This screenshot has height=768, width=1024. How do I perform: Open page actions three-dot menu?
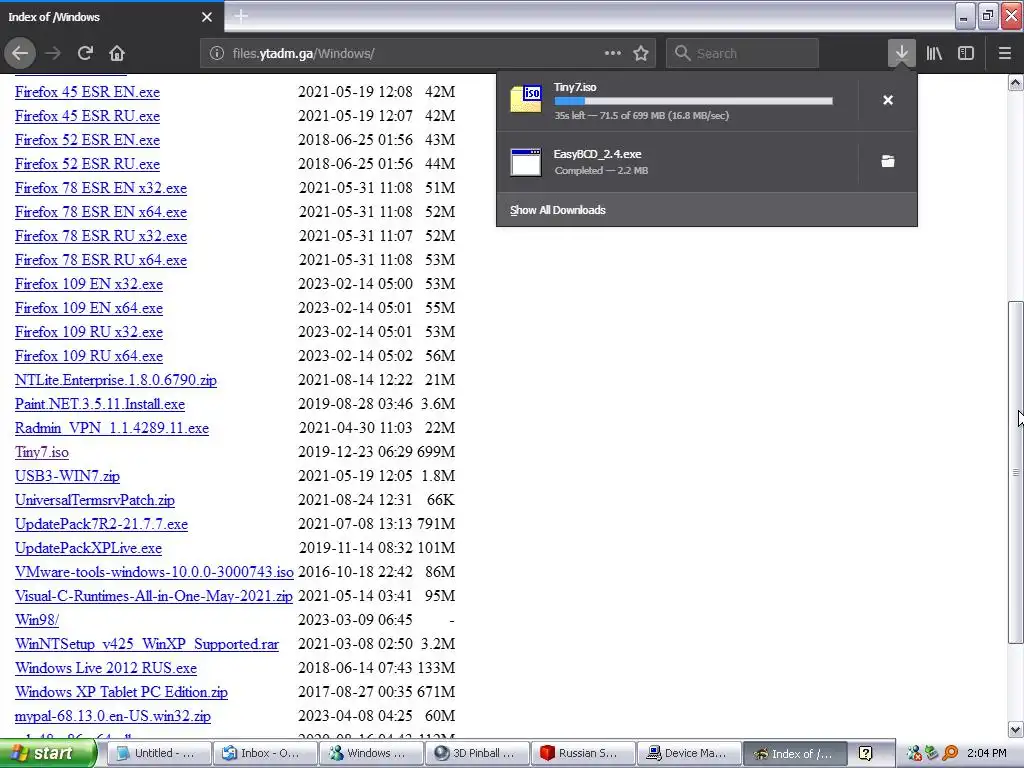[x=613, y=53]
